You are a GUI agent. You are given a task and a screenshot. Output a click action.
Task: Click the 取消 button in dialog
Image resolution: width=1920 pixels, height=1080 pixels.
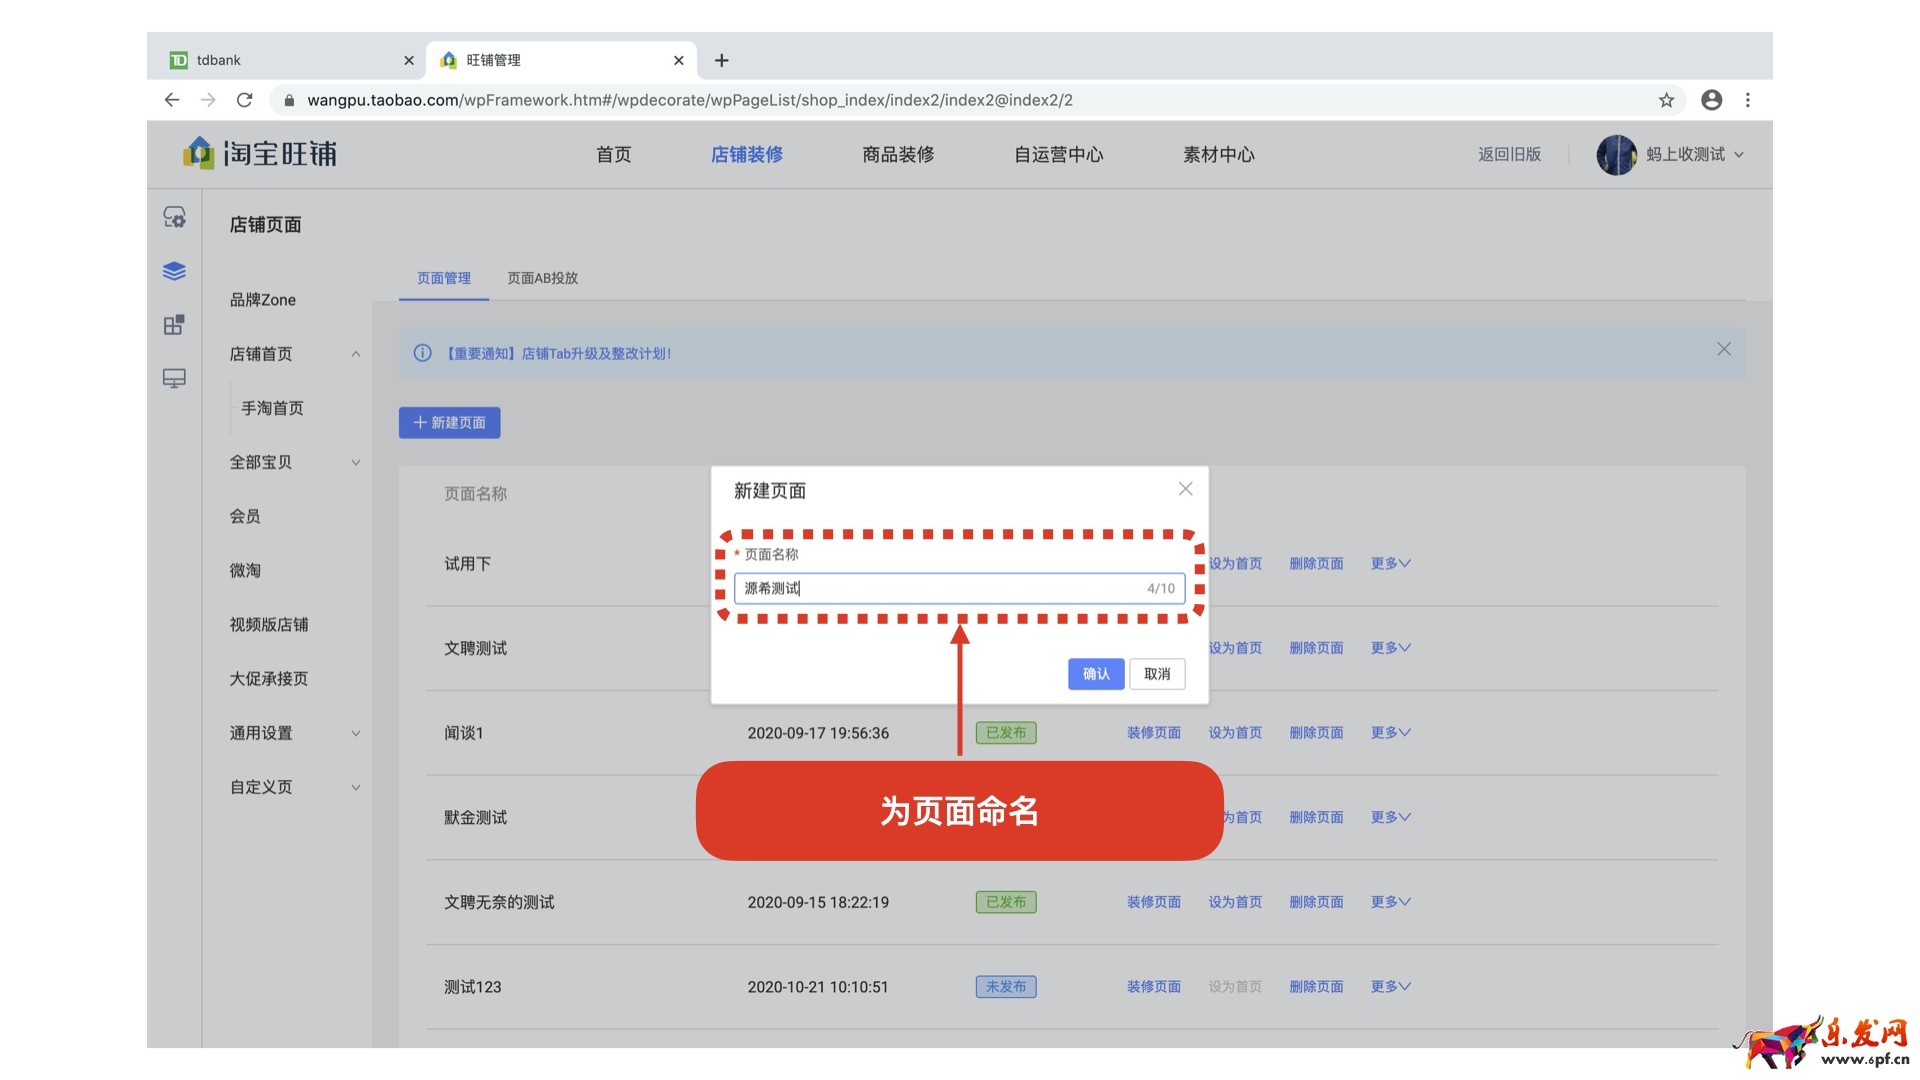coord(1157,674)
